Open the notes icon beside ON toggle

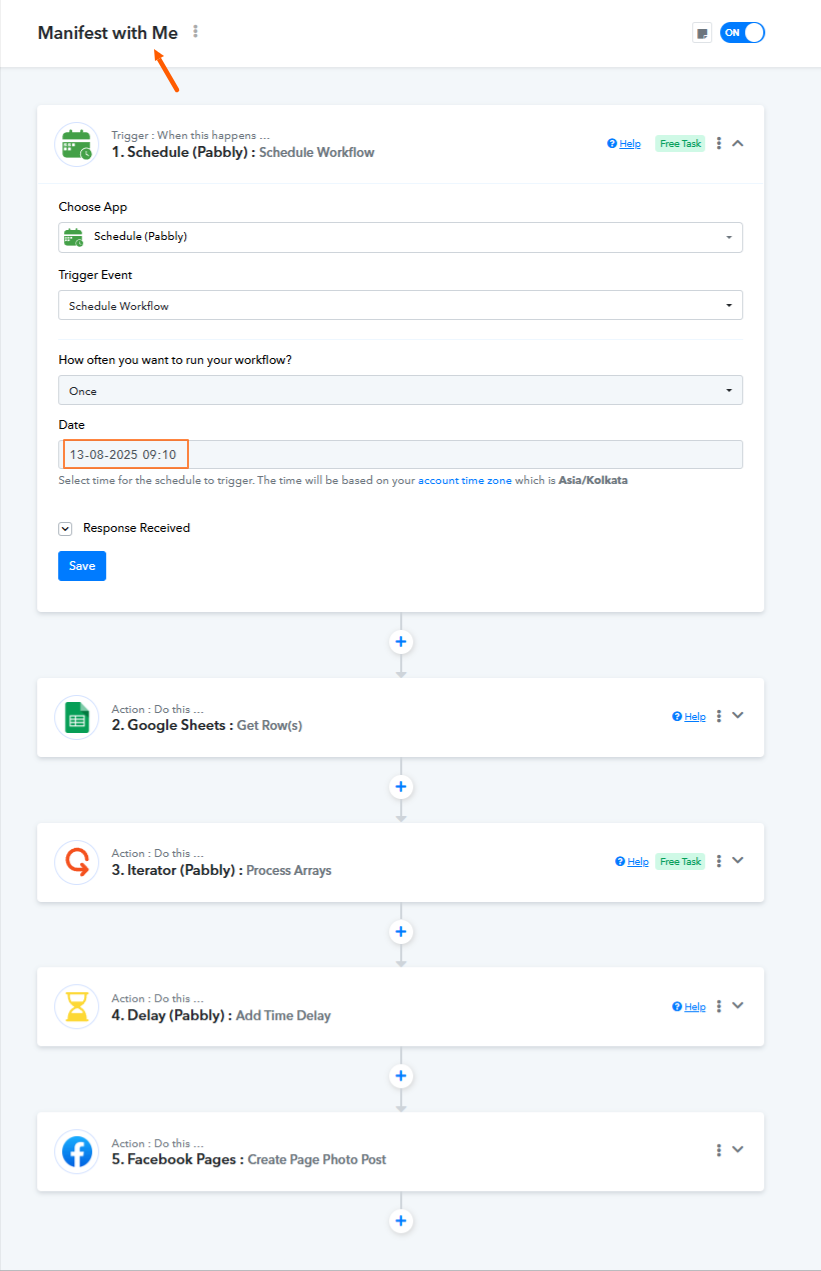[x=702, y=33]
